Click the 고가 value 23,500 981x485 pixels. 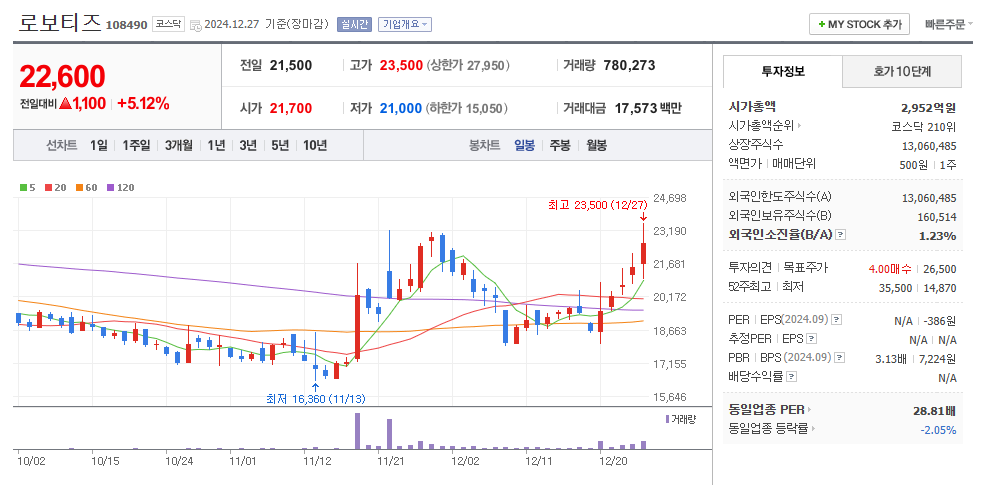[401, 65]
